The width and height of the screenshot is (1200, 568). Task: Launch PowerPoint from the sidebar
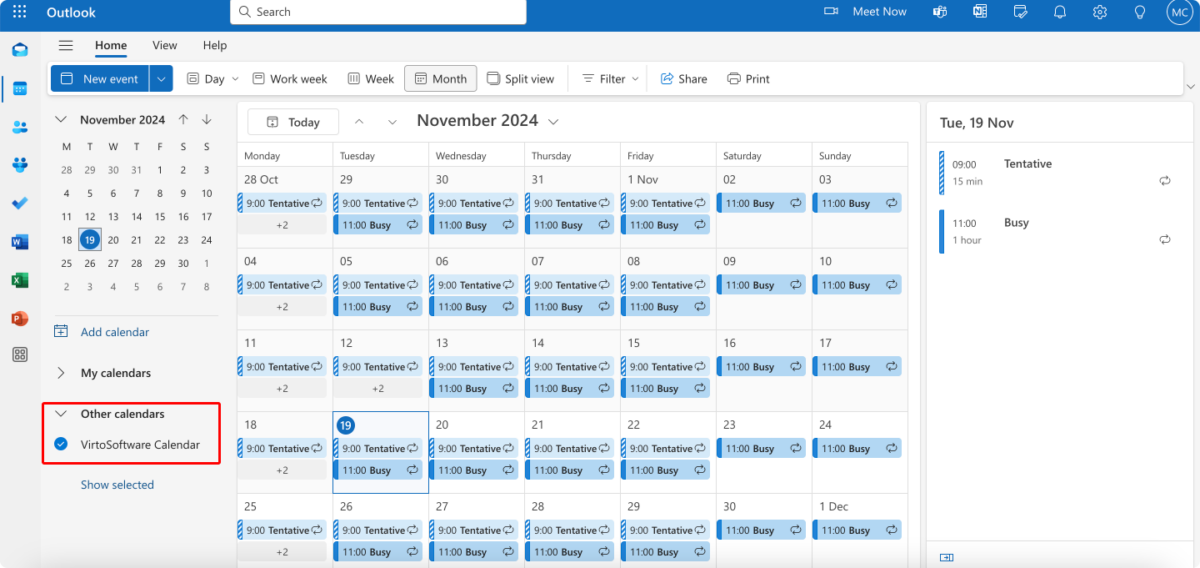pyautogui.click(x=20, y=318)
